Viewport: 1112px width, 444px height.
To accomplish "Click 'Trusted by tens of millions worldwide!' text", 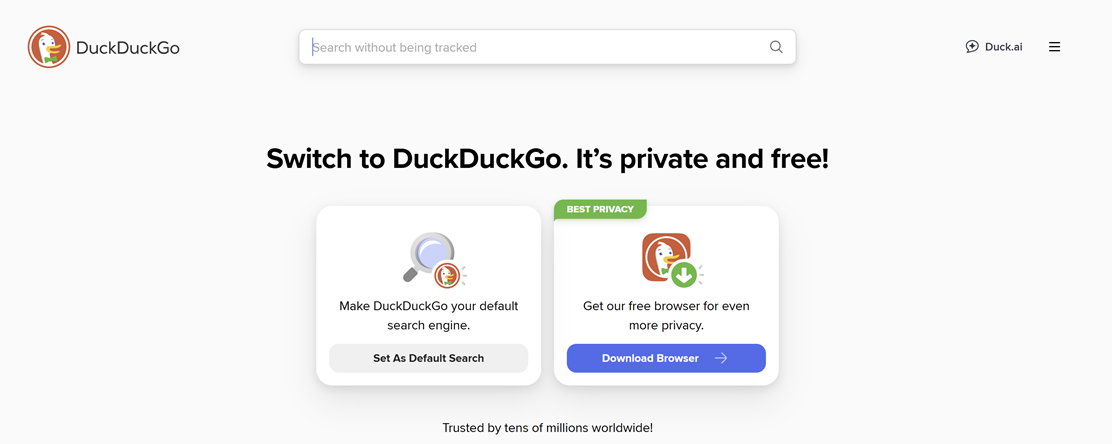I will (x=547, y=428).
